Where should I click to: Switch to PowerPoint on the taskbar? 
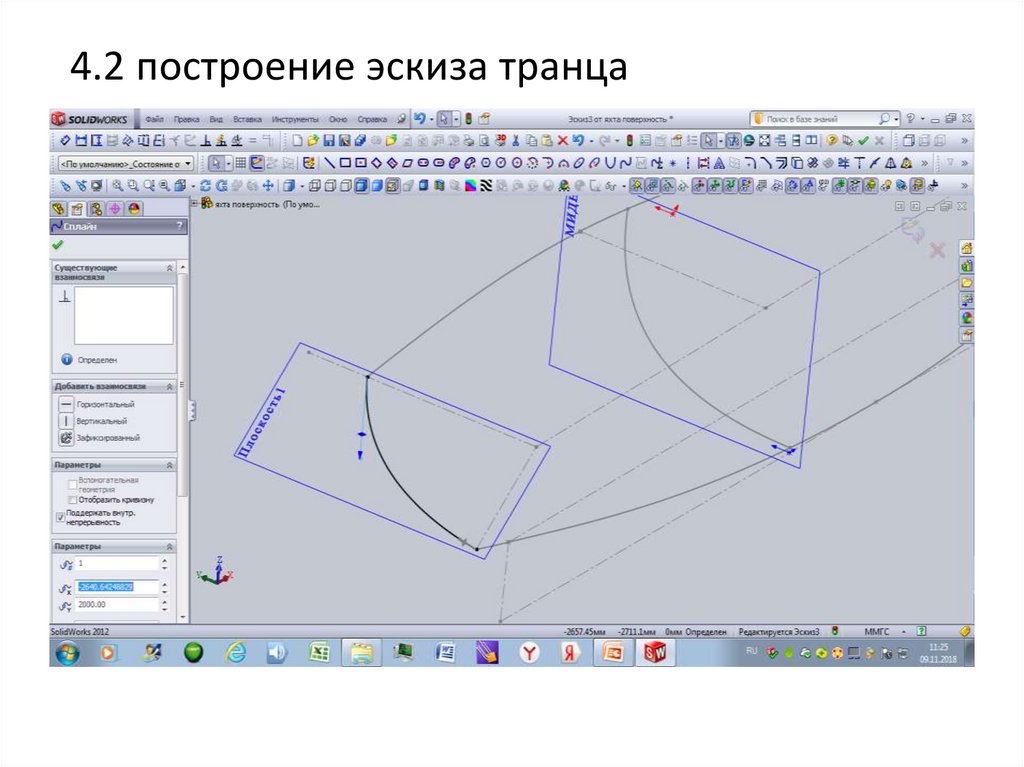(x=613, y=653)
